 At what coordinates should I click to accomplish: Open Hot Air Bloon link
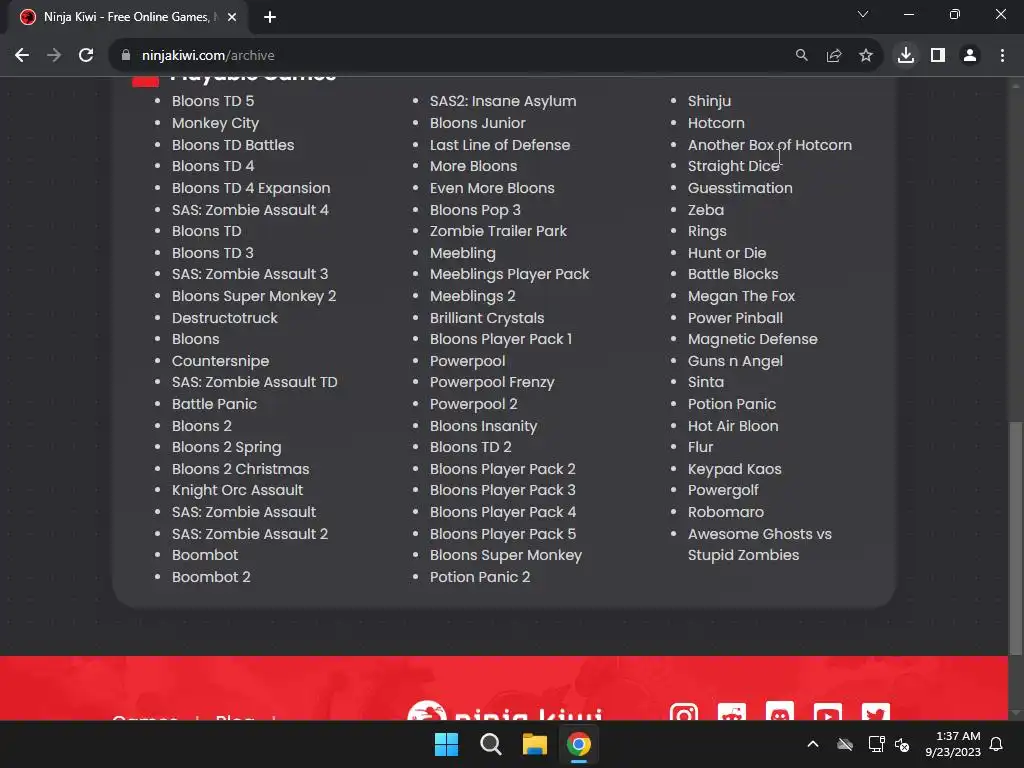(x=733, y=426)
